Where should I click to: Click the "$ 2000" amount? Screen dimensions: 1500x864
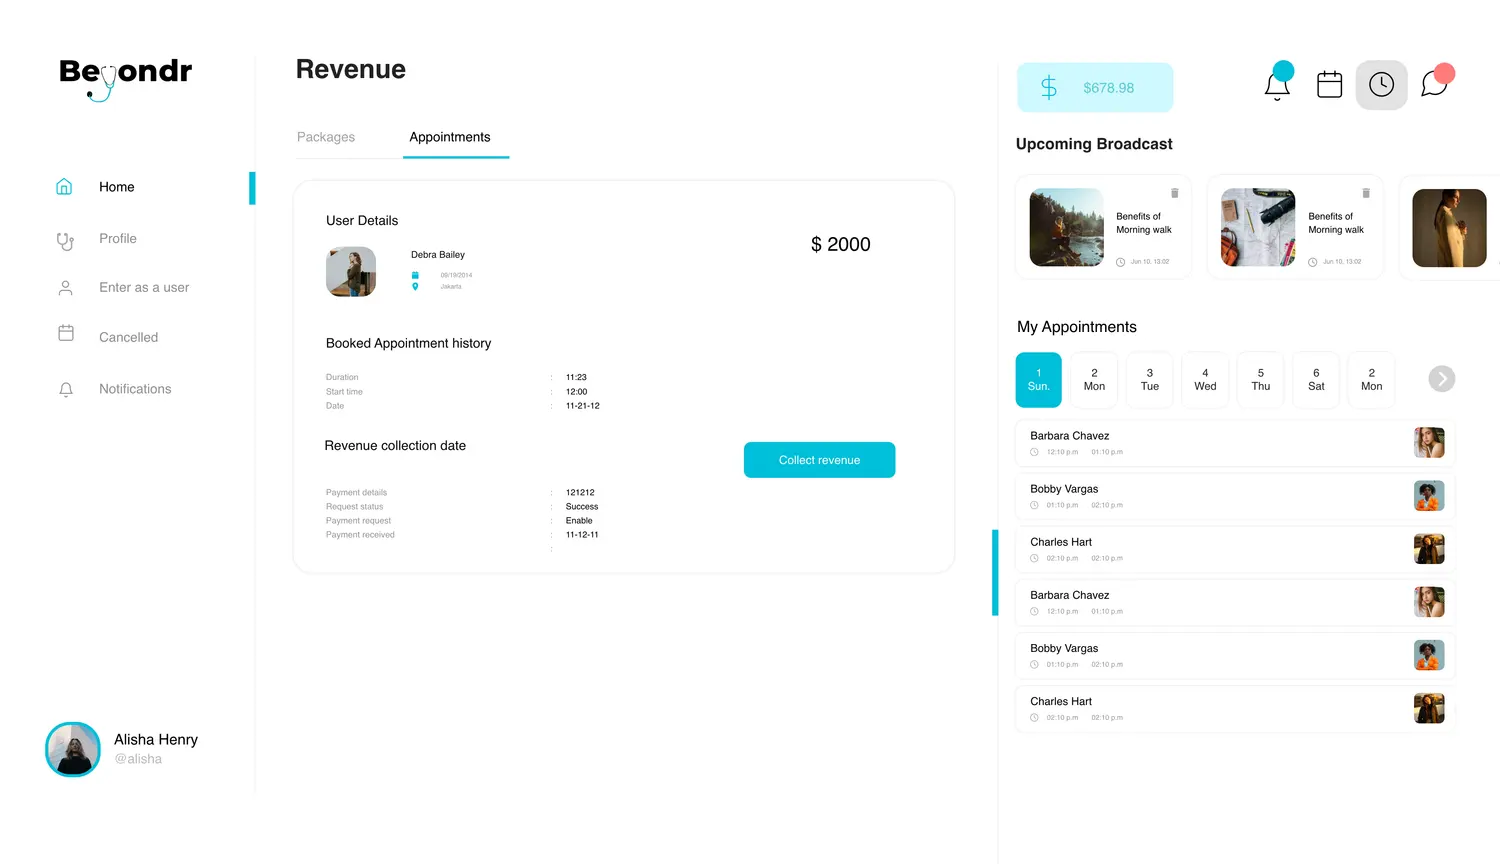(841, 244)
